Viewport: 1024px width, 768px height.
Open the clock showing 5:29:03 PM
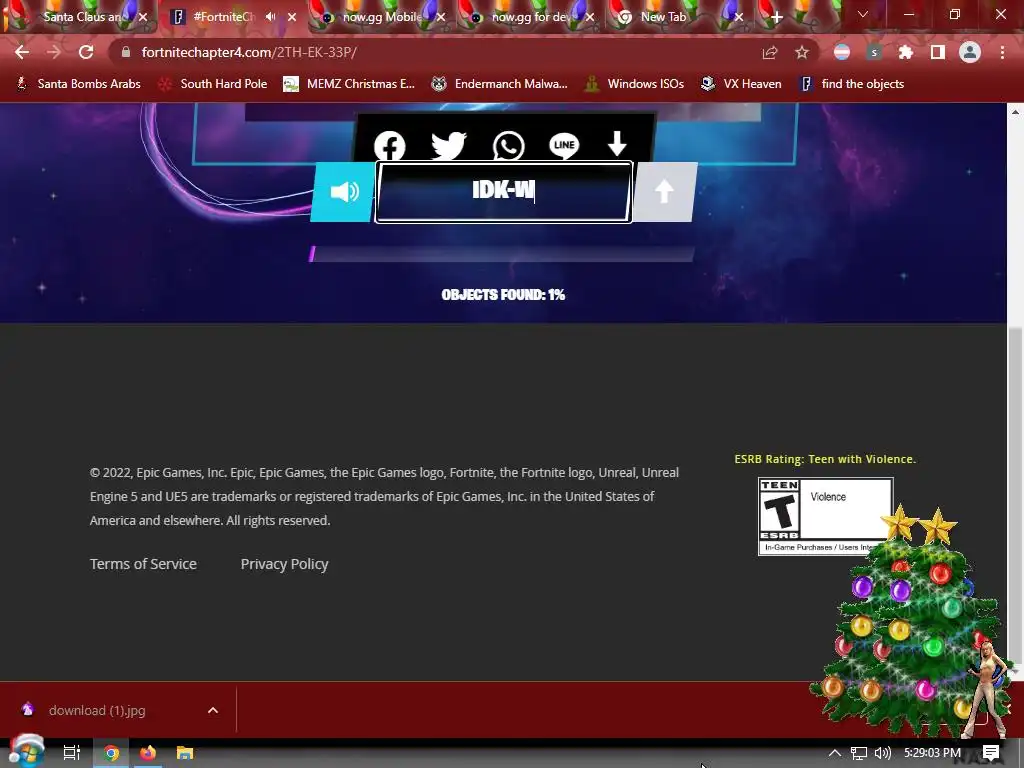point(932,753)
